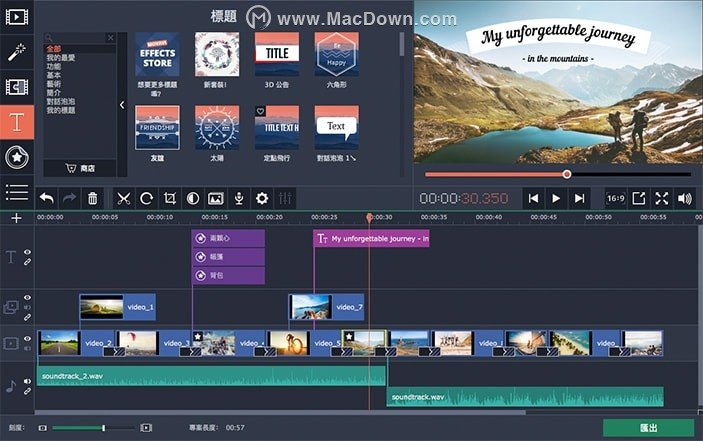Image resolution: width=703 pixels, height=441 pixels.
Task: Select the 對話泡泡 category
Action: point(61,101)
